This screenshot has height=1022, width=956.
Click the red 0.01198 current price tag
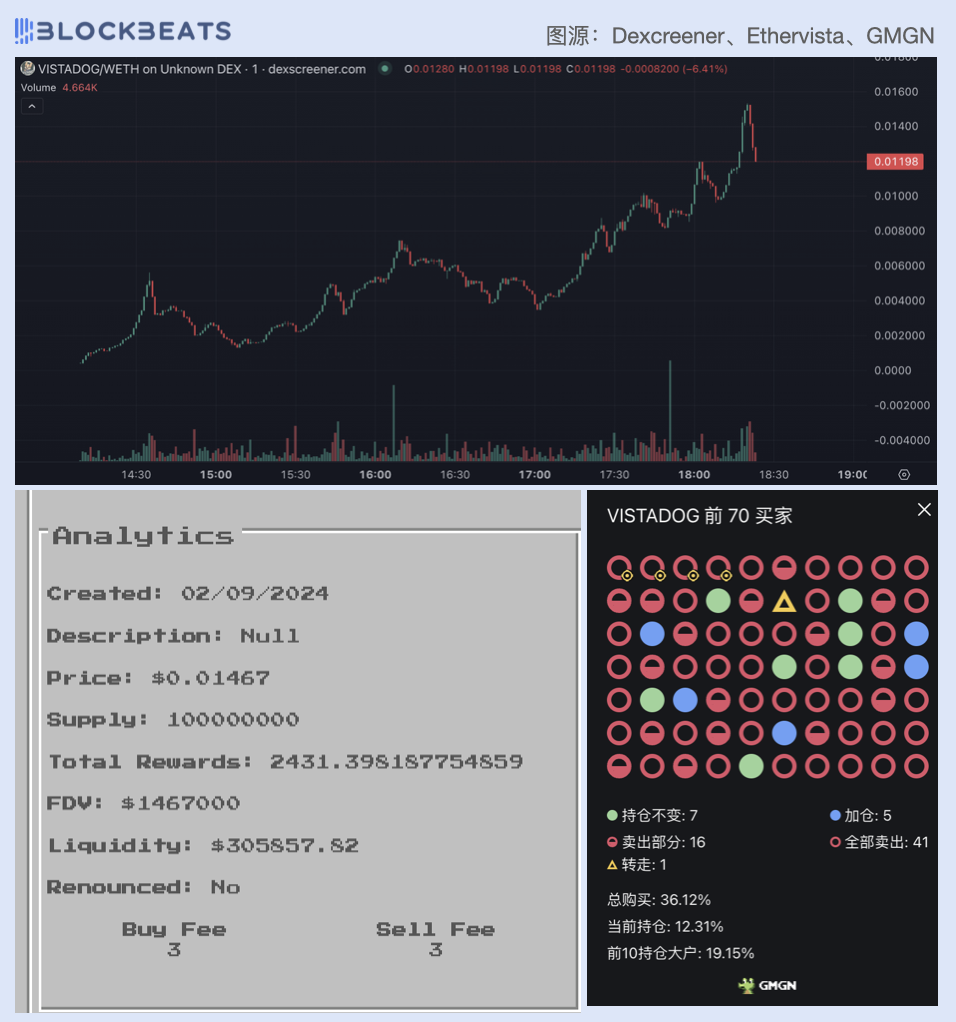(895, 161)
